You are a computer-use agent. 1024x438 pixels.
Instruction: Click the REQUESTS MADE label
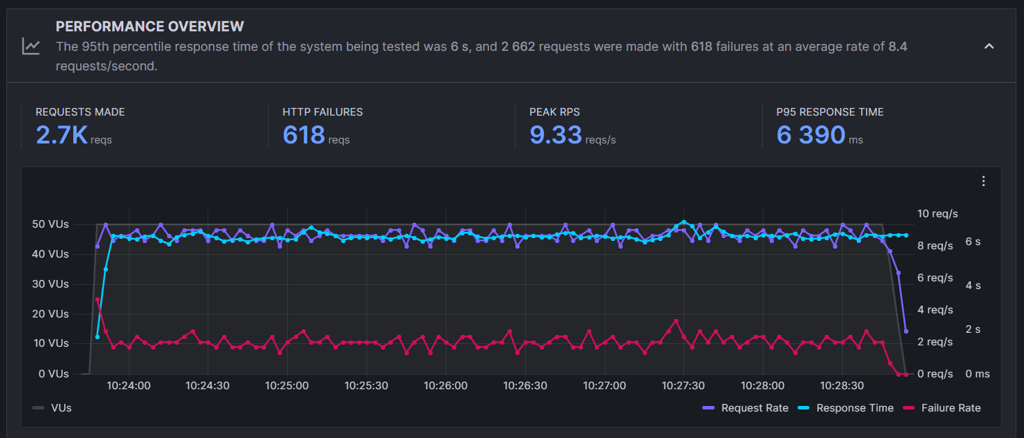click(80, 112)
